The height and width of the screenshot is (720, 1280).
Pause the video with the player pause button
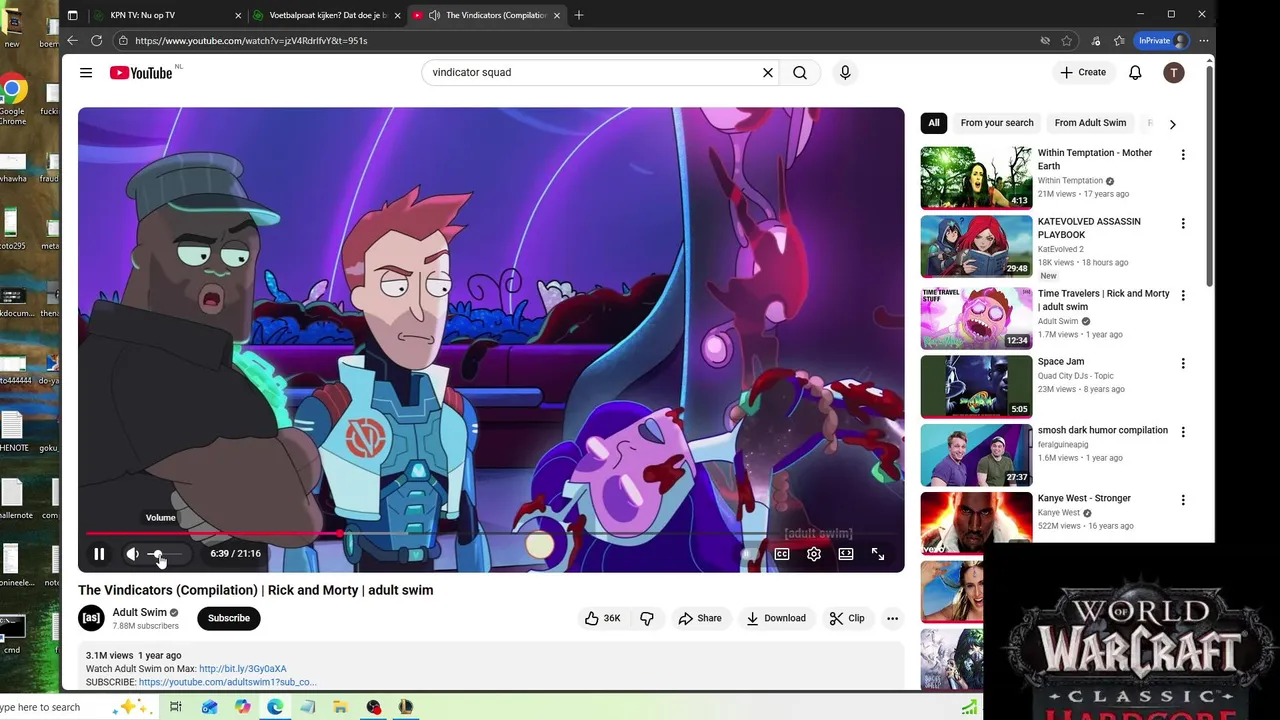coord(99,553)
